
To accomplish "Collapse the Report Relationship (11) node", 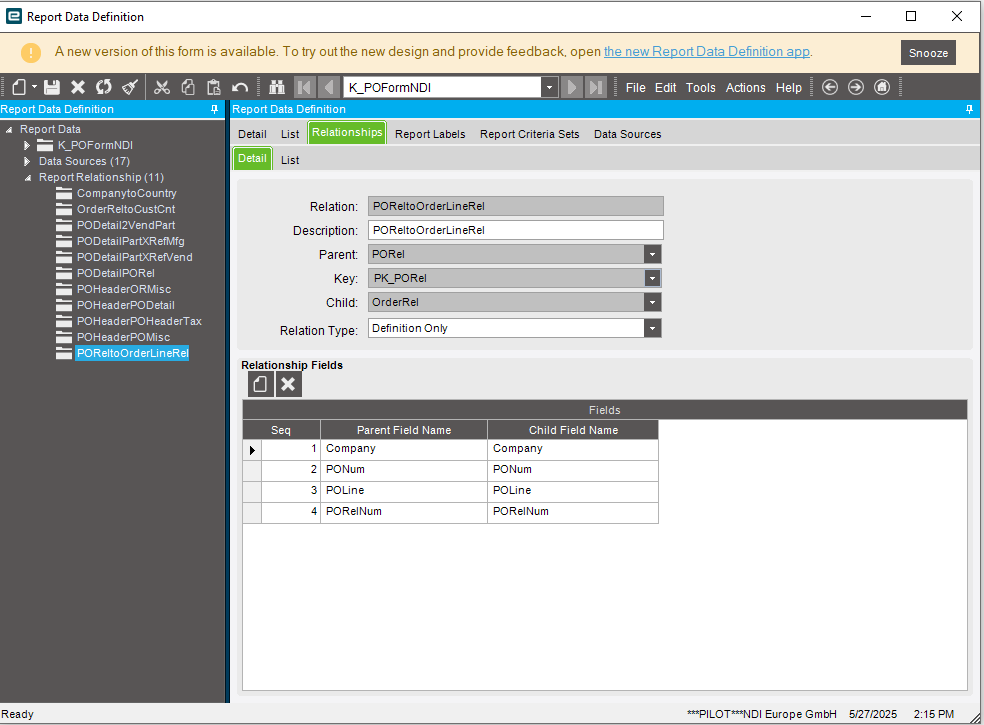I will coord(28,178).
